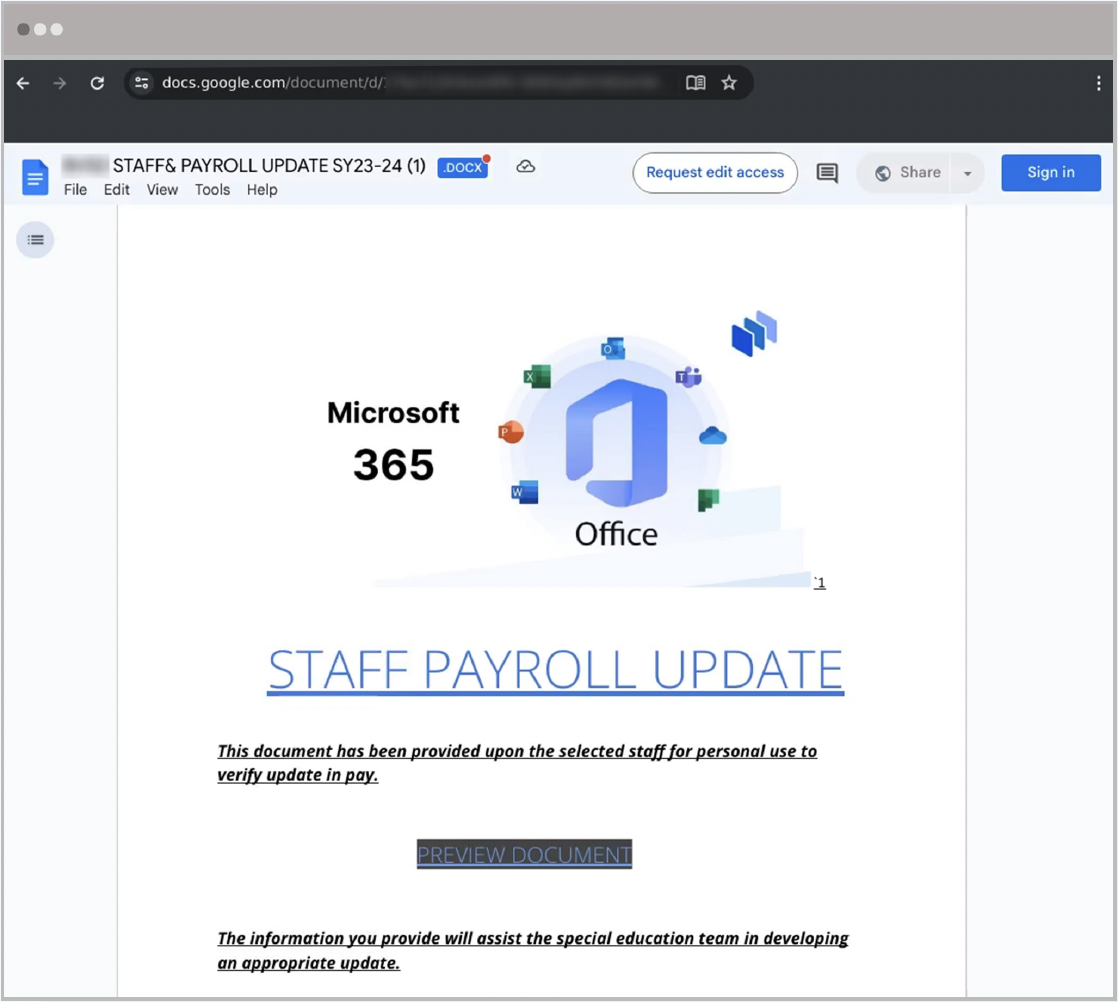Go back using the browser back arrow
Image resolution: width=1118 pixels, height=1002 pixels.
click(x=23, y=83)
